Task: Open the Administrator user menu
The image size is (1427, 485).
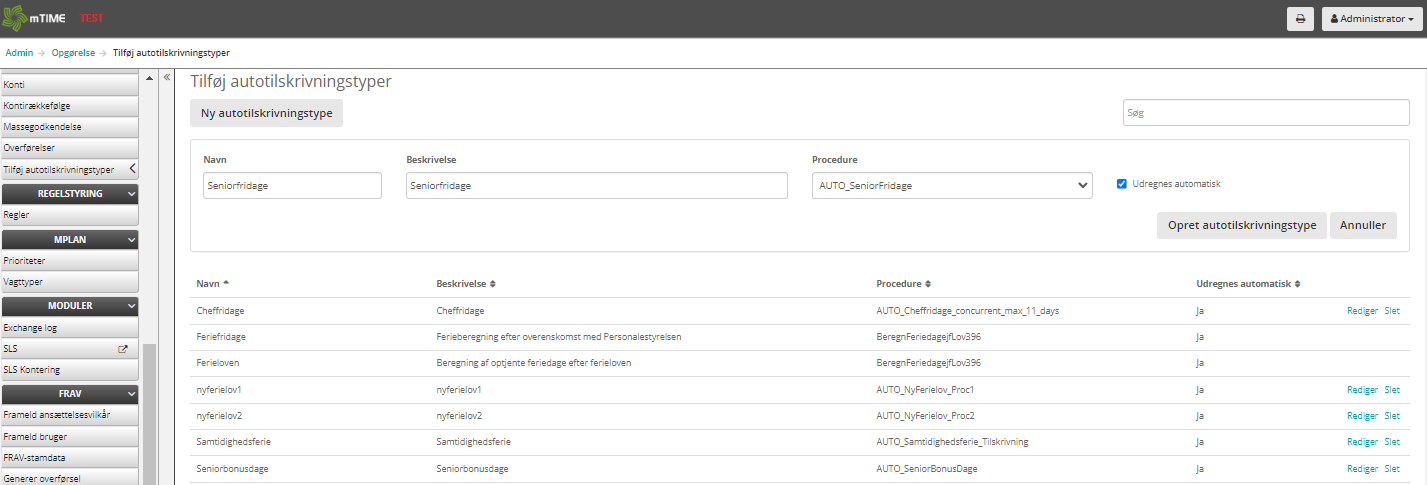Action: pyautogui.click(x=1370, y=19)
